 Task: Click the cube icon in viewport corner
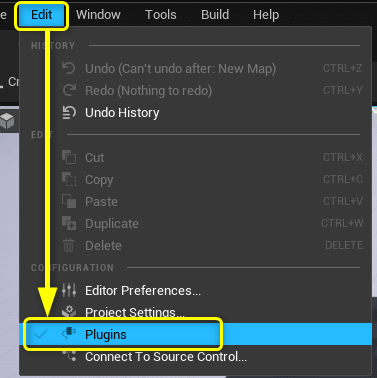[7, 120]
